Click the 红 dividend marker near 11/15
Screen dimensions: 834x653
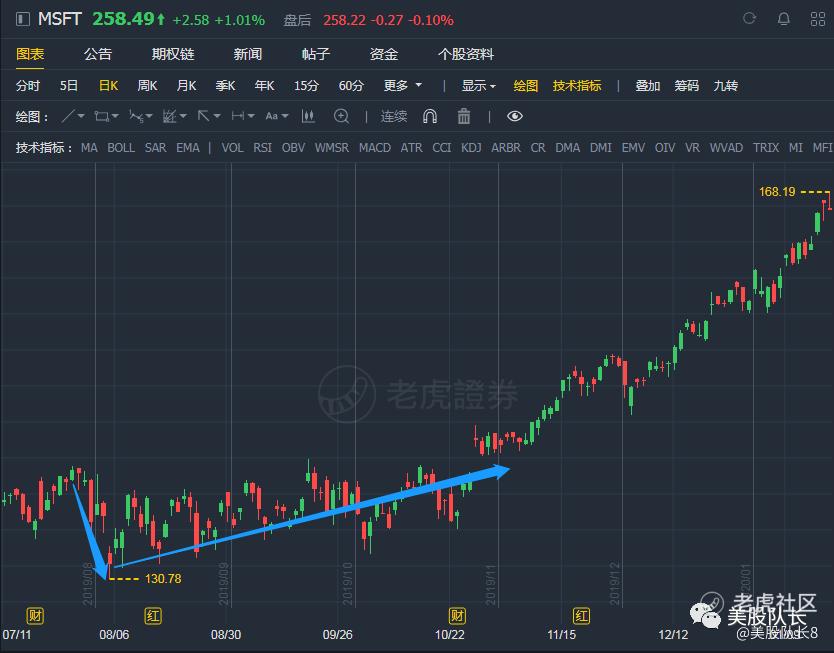click(x=581, y=616)
